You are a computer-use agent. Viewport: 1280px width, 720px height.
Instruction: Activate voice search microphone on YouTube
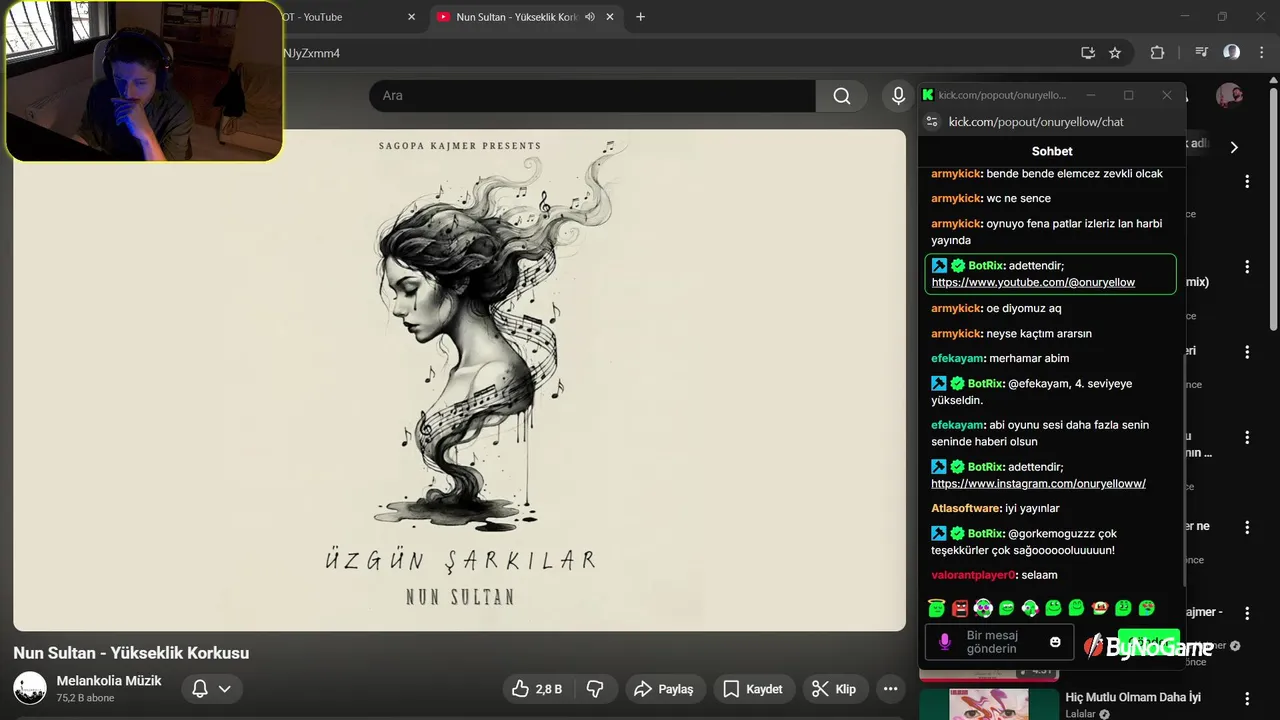[898, 96]
